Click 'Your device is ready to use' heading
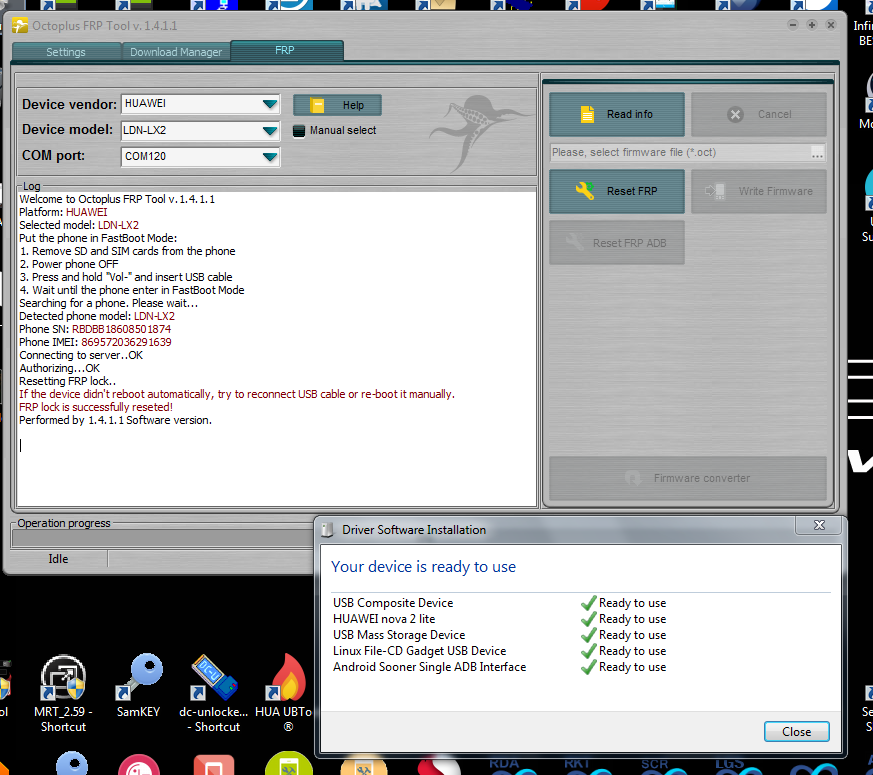 [x=423, y=567]
